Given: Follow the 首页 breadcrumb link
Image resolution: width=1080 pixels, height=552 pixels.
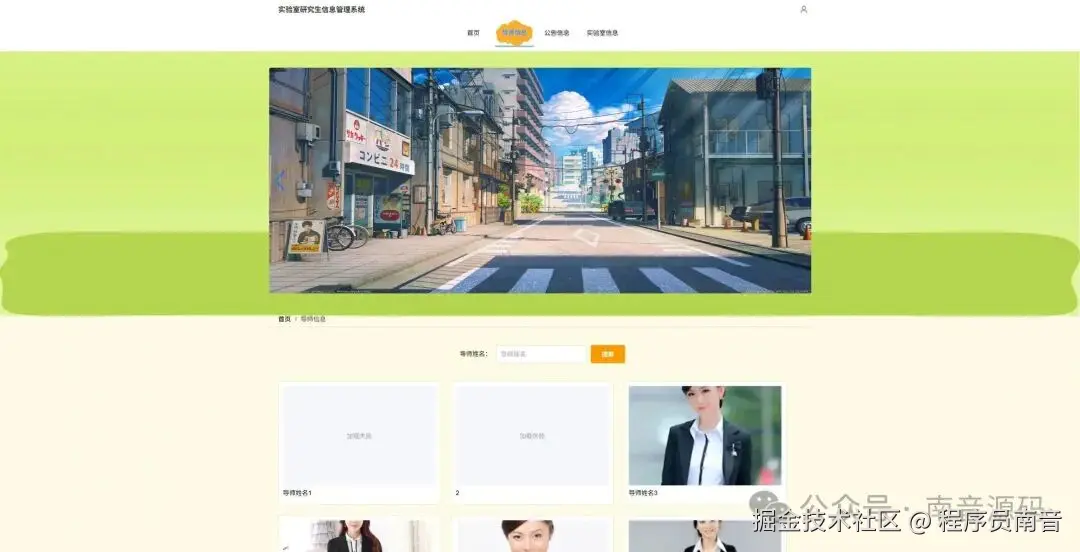Looking at the screenshot, I should pyautogui.click(x=284, y=319).
